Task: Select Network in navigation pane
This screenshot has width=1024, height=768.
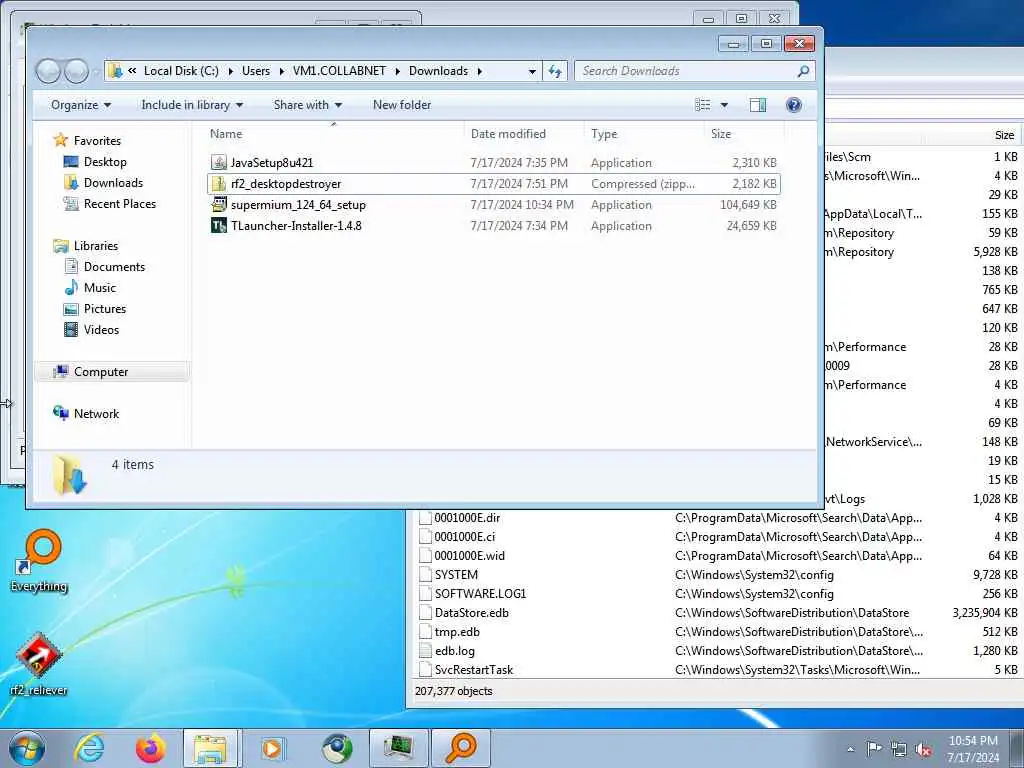Action: (x=86, y=413)
